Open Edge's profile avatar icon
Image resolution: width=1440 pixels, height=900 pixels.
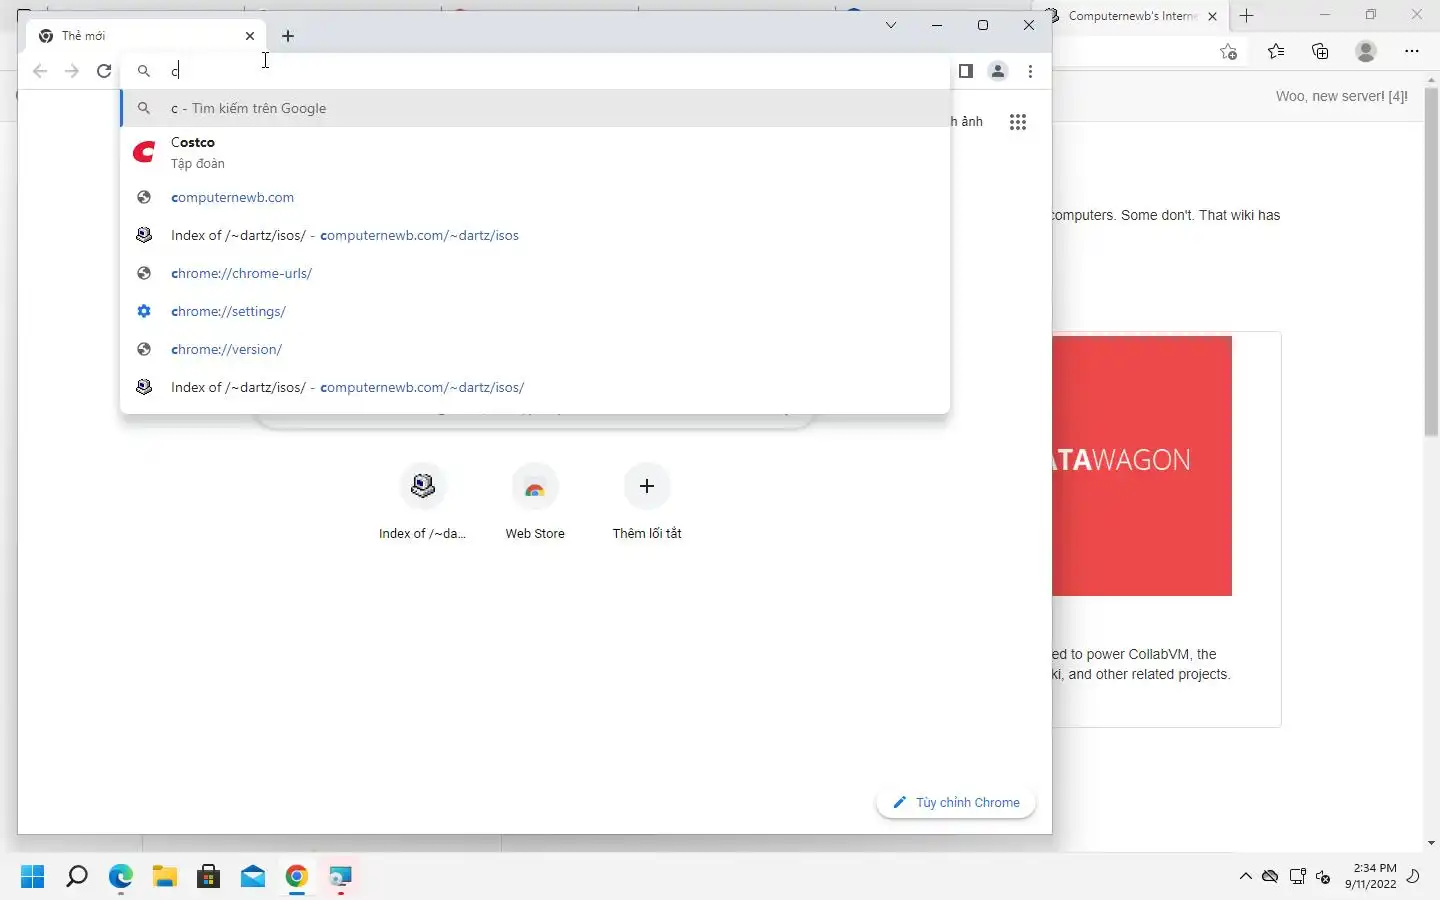pyautogui.click(x=1366, y=51)
